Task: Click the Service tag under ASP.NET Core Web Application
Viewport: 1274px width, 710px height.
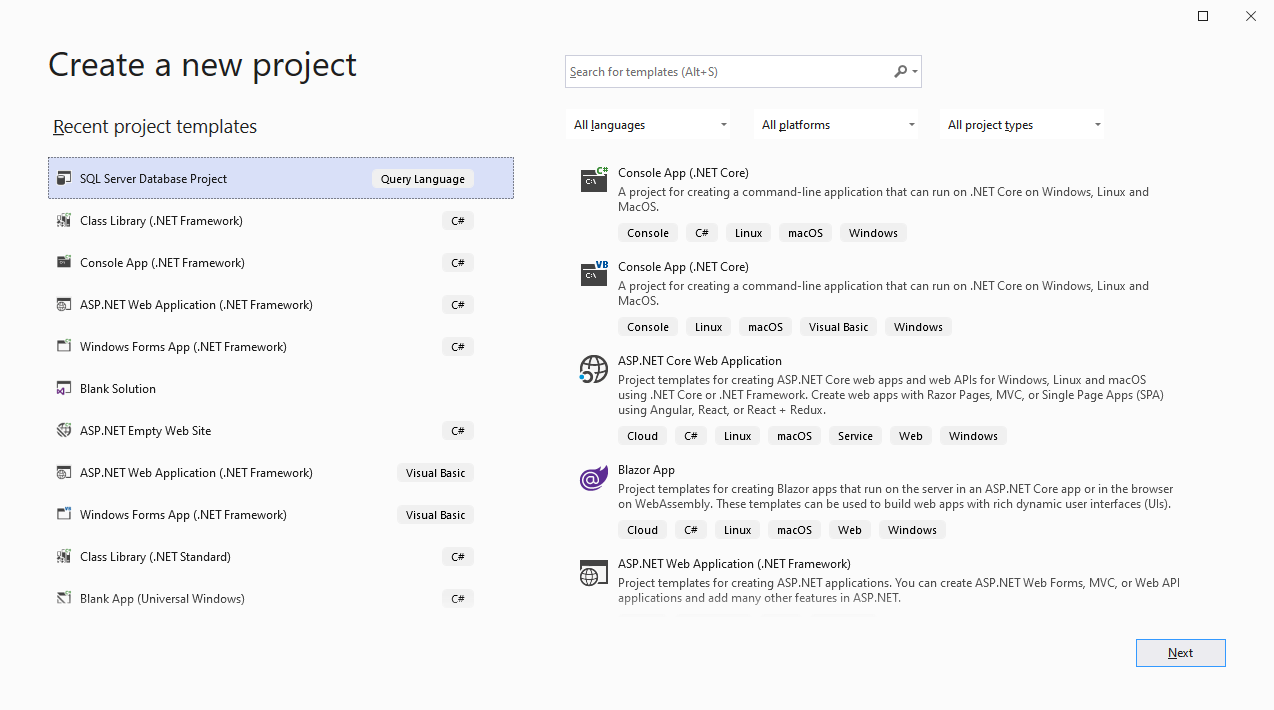Action: point(855,436)
